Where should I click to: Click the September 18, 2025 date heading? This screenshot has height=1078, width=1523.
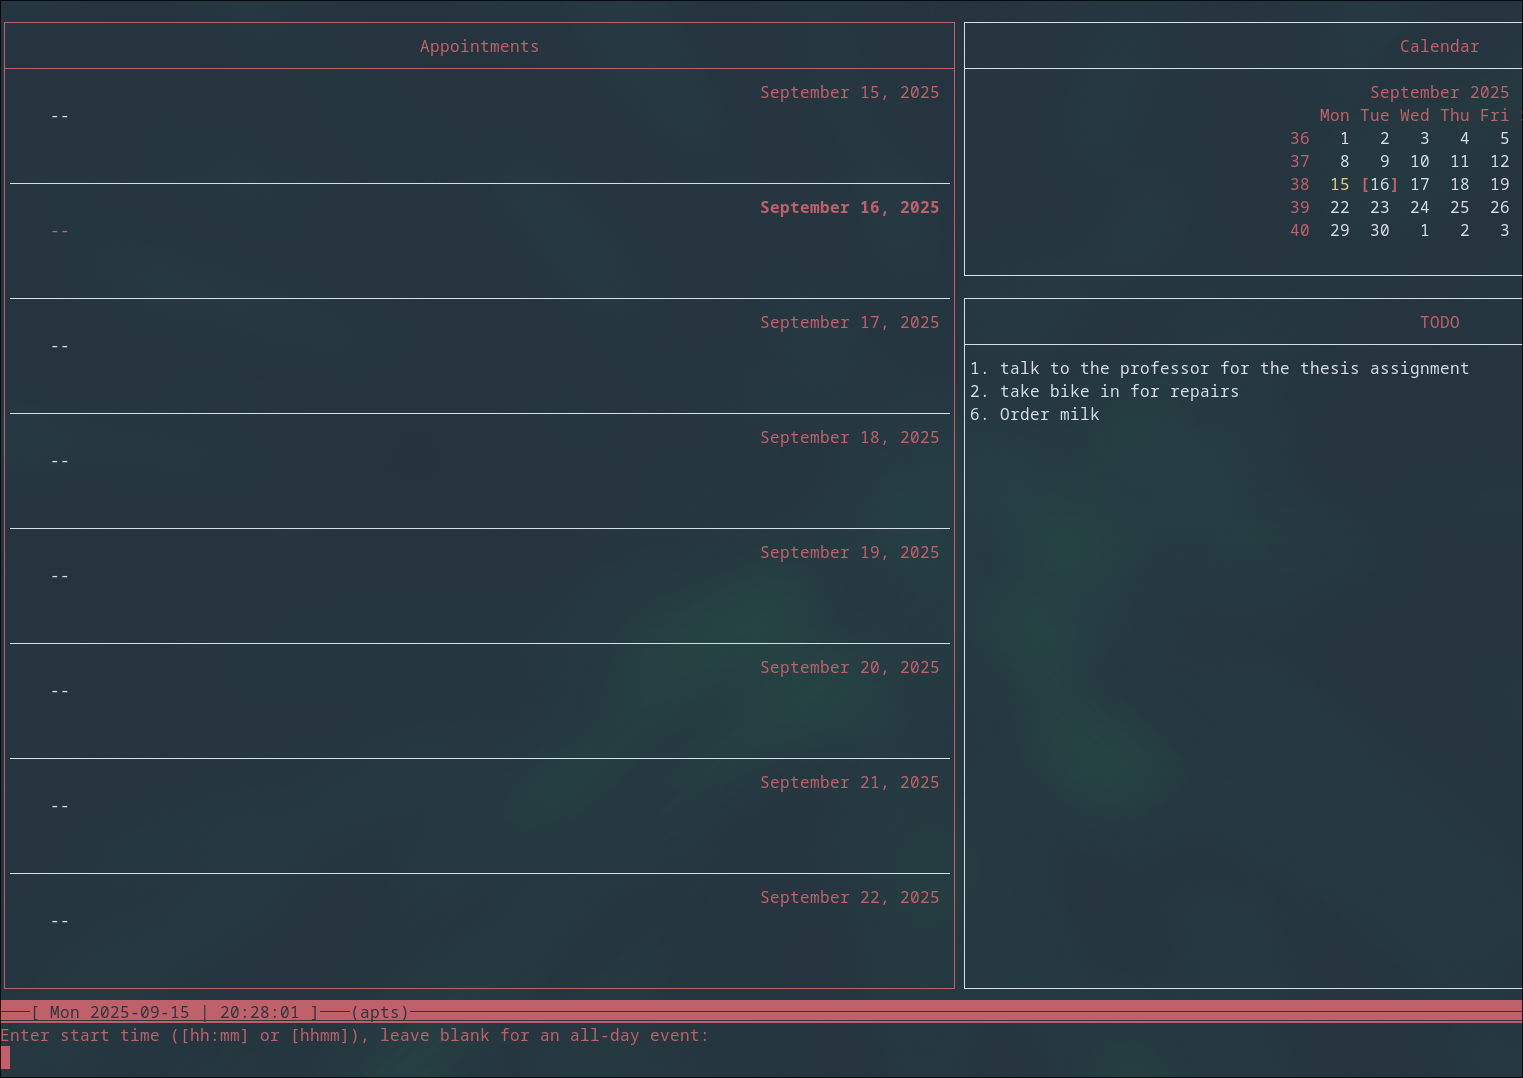pyautogui.click(x=849, y=437)
